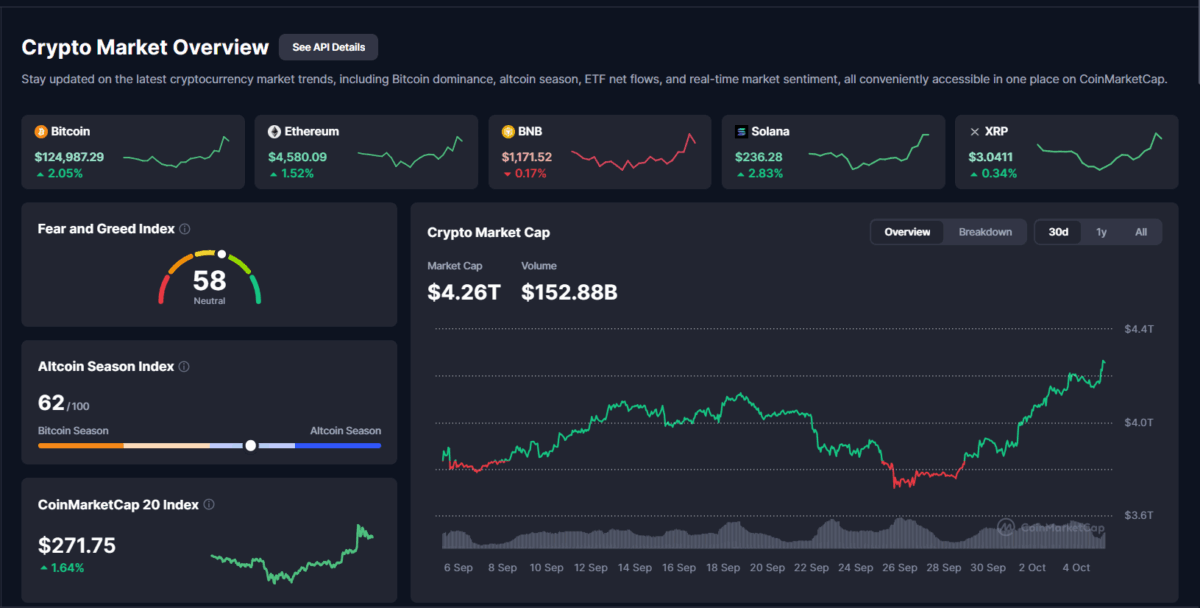The width and height of the screenshot is (1200, 608).
Task: Click the Ethereum logo icon
Action: coord(274,131)
